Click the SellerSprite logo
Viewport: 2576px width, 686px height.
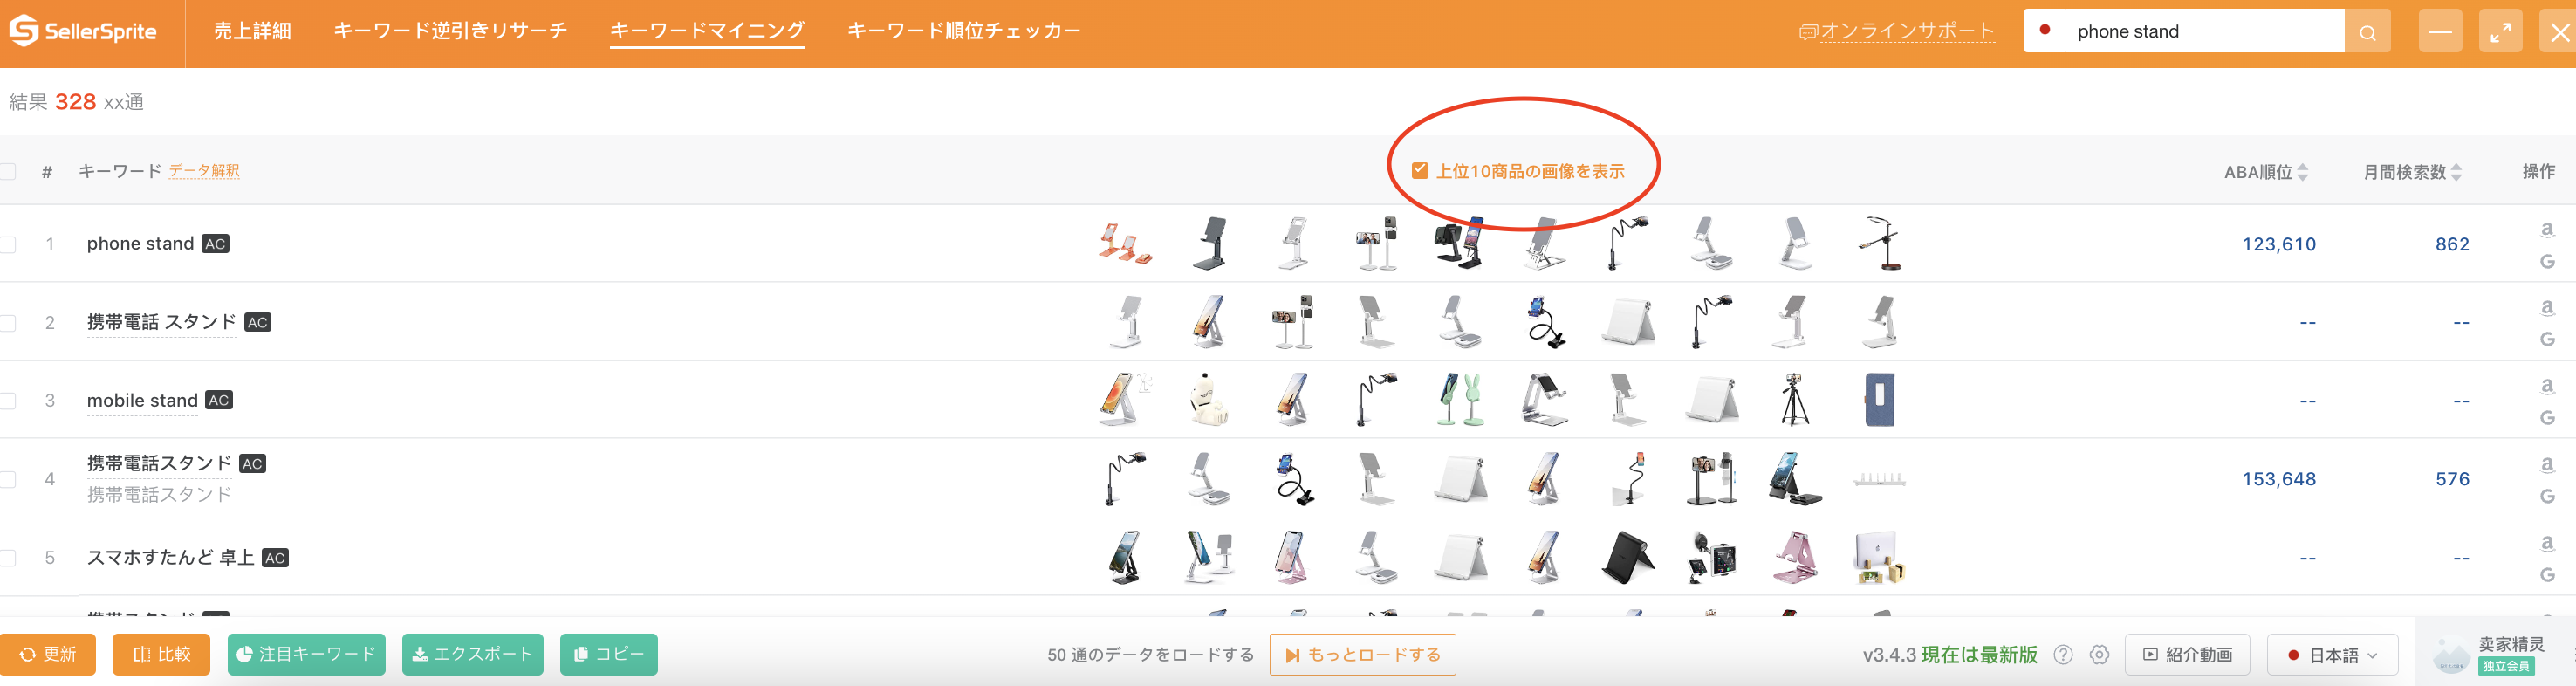pos(83,31)
